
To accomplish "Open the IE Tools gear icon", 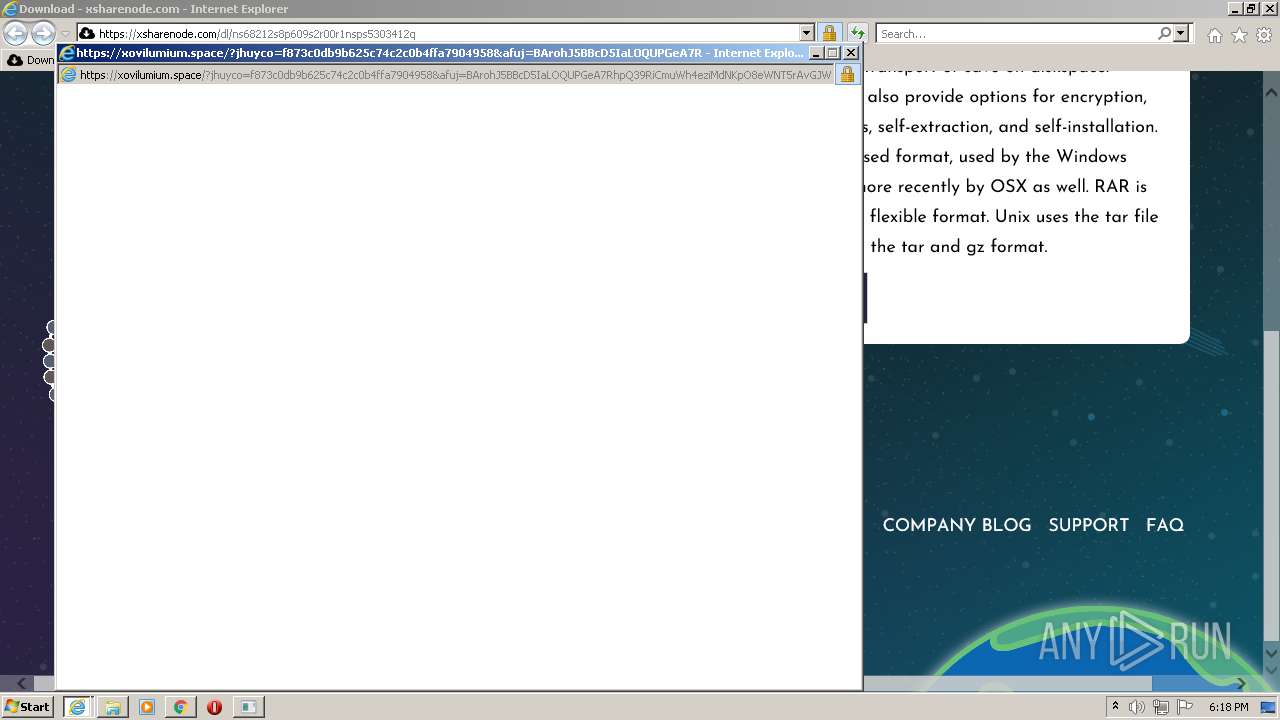I will coord(1264,35).
